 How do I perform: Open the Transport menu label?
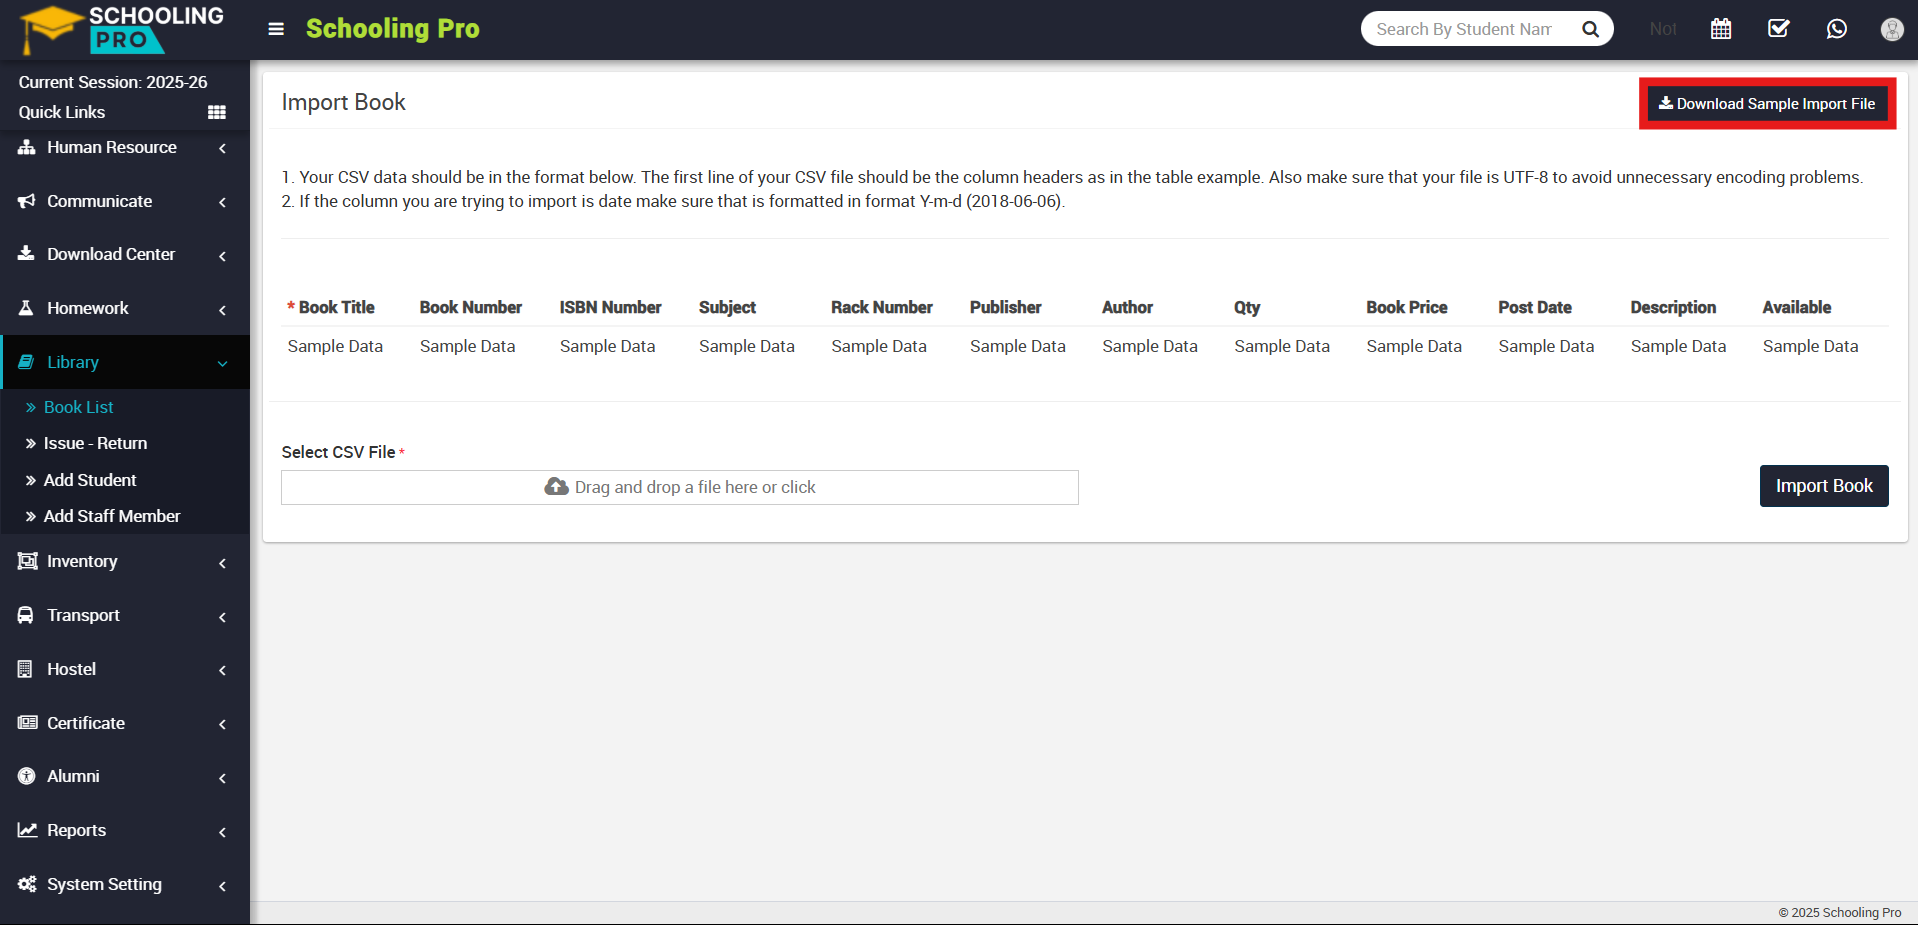coord(83,615)
